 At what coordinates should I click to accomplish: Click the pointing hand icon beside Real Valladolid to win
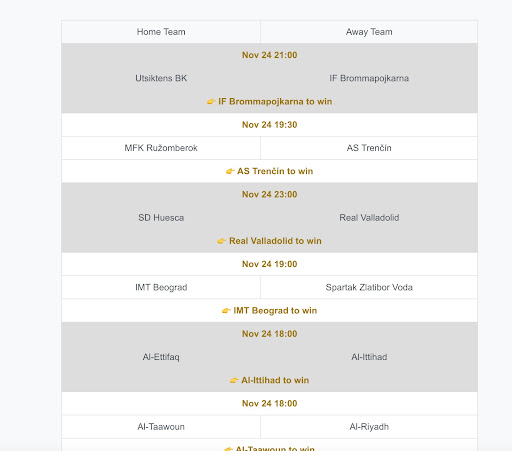tap(222, 241)
